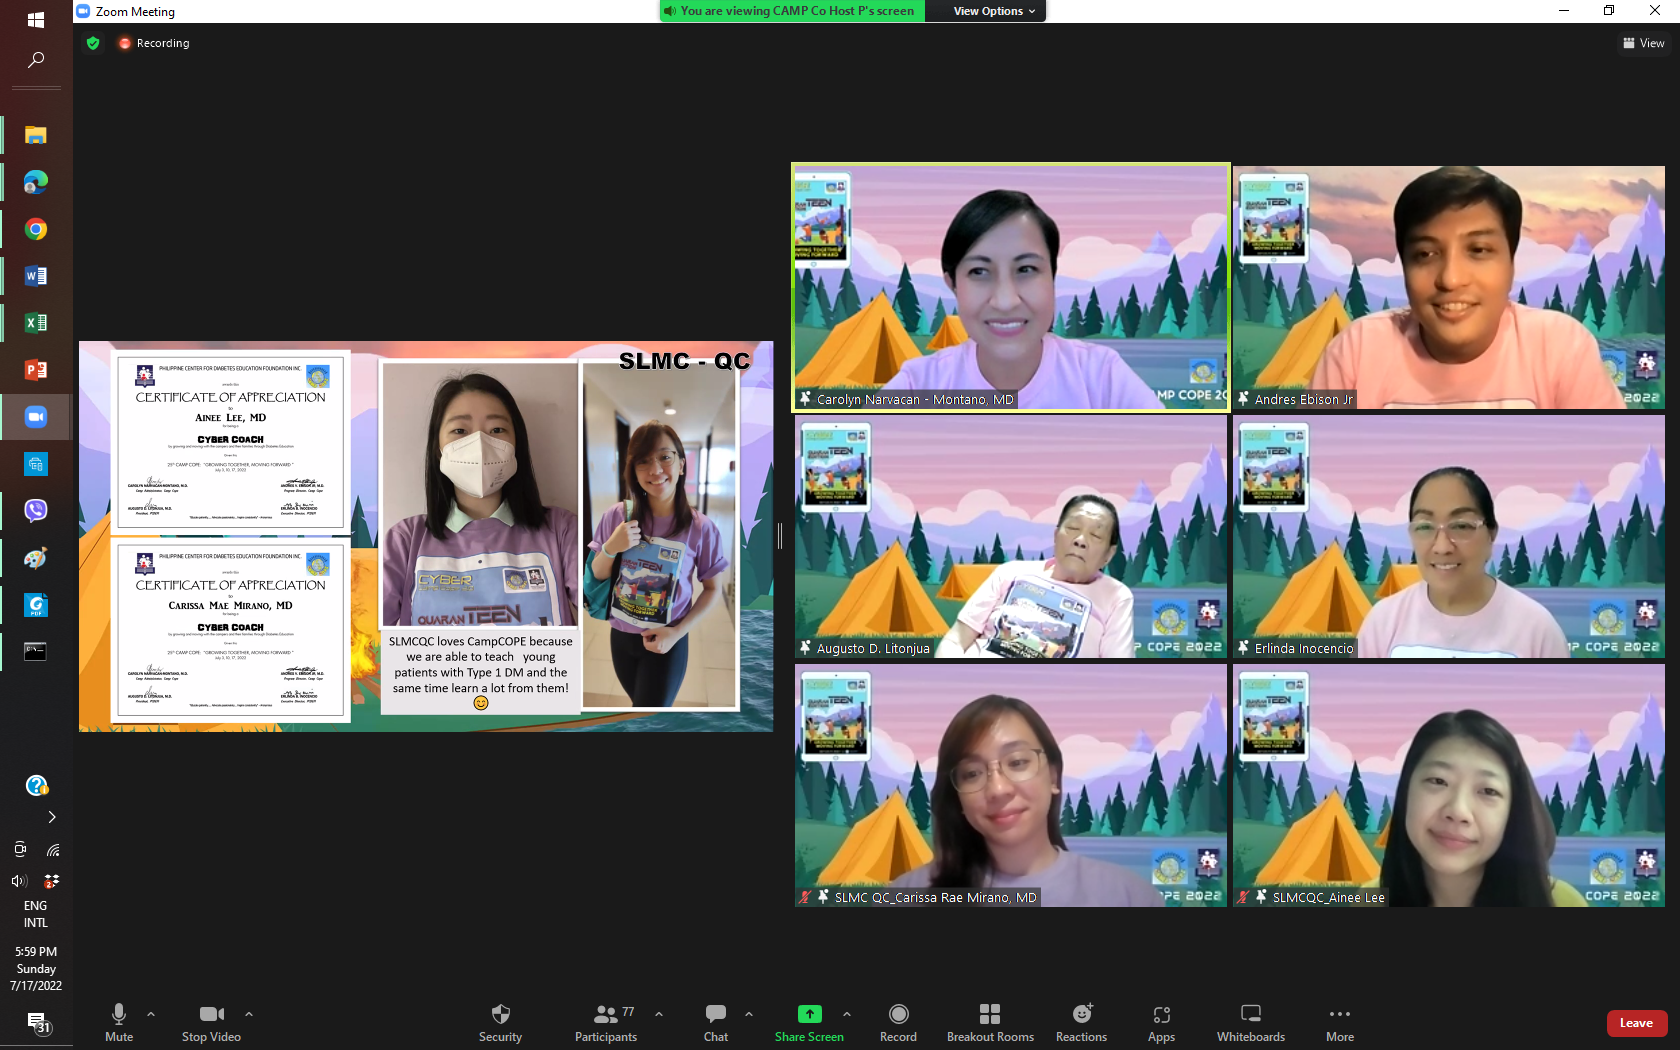Open Breakout Rooms

point(990,1021)
